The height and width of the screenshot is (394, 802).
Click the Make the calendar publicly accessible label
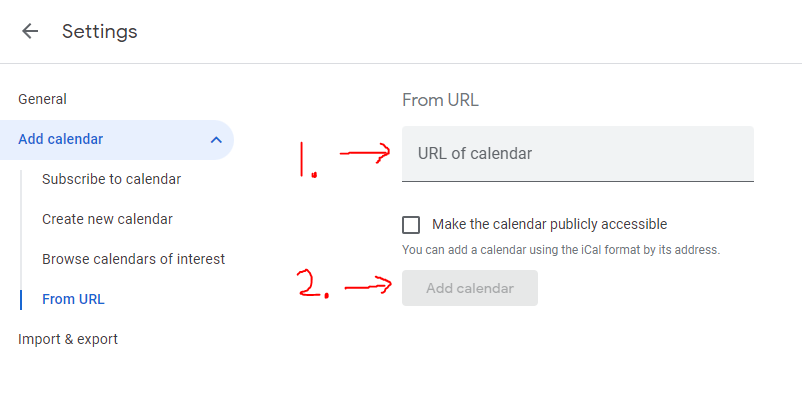click(x=549, y=224)
